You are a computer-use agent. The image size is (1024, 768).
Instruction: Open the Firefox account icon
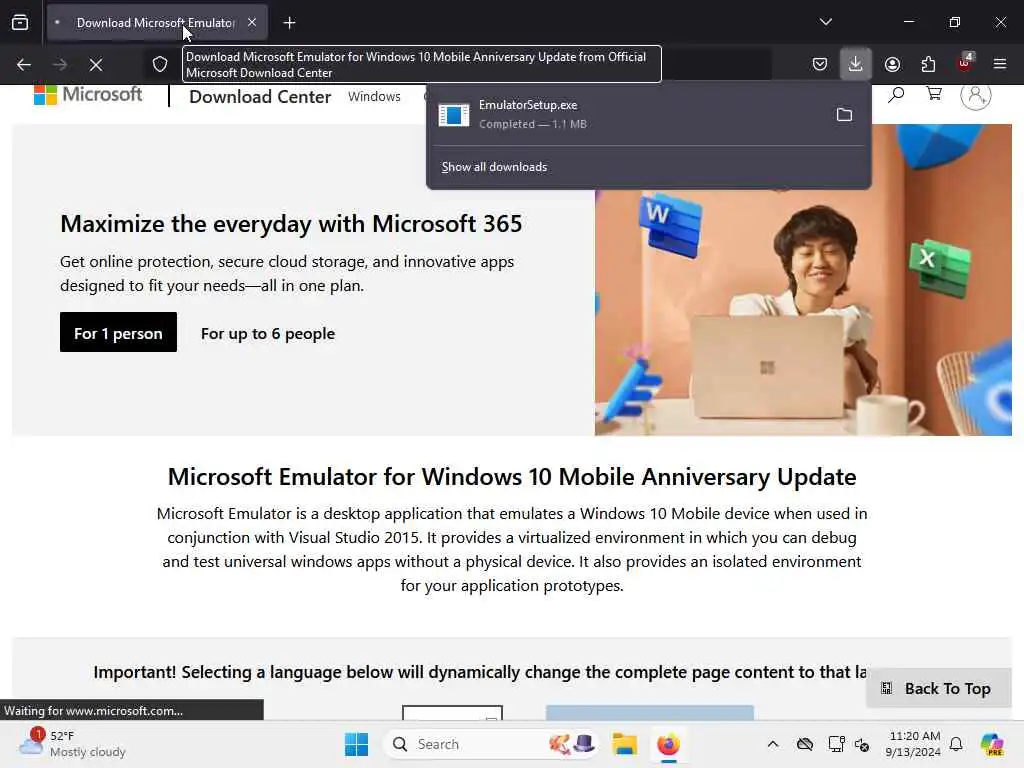[x=892, y=64]
